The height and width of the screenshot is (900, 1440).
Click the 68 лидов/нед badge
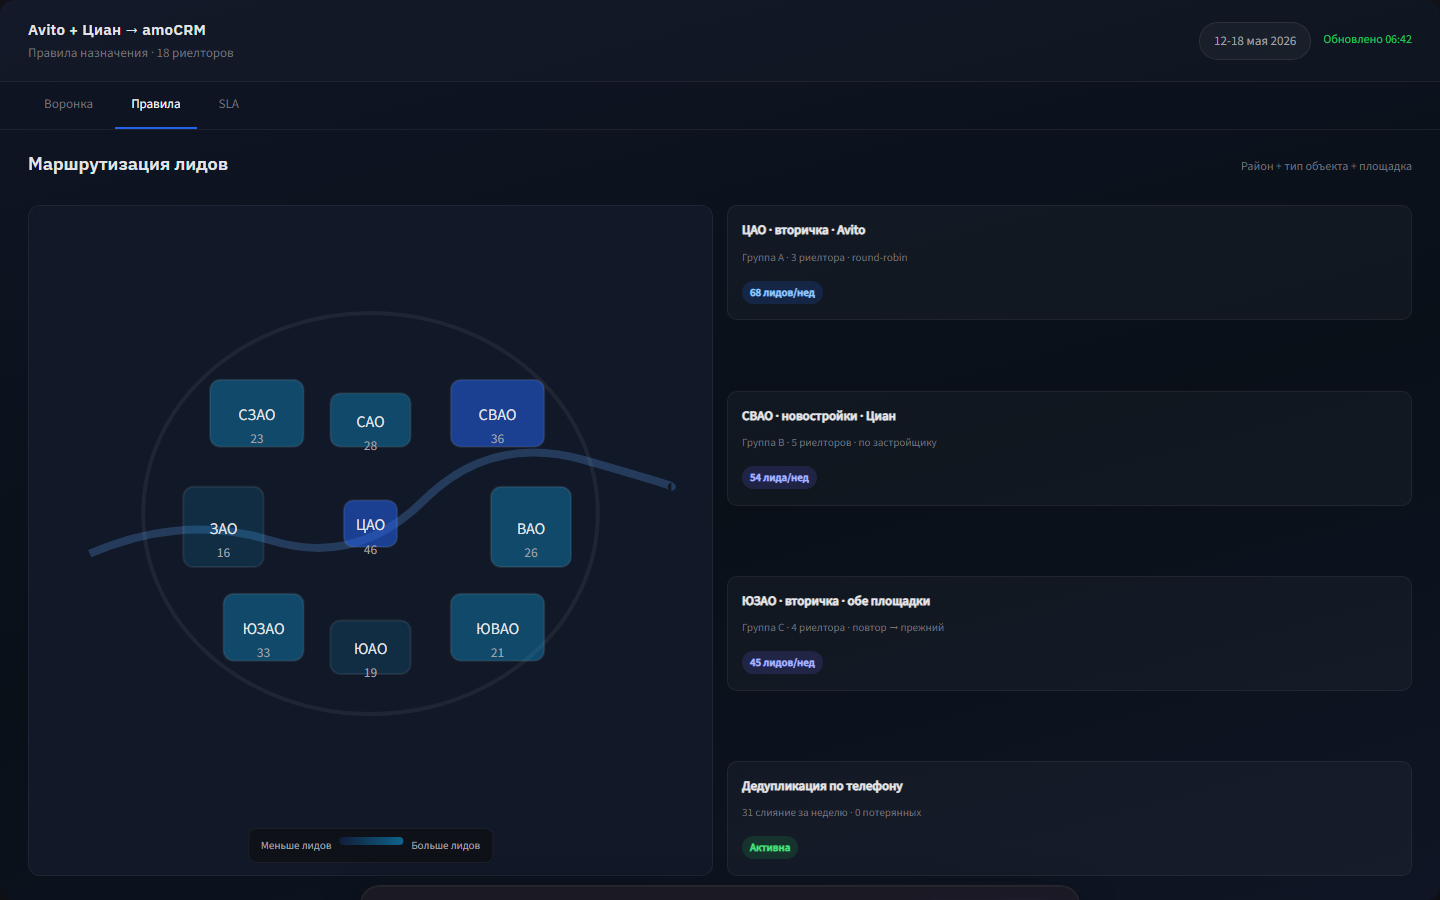click(x=782, y=292)
